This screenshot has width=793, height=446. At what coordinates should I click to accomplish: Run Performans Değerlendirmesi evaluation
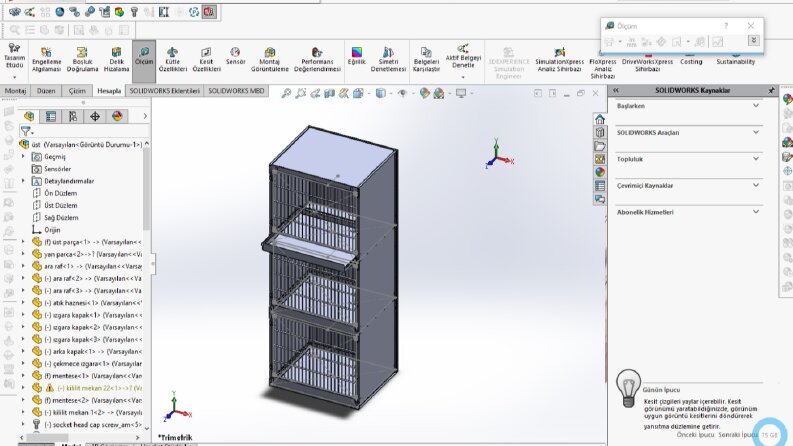[317, 60]
